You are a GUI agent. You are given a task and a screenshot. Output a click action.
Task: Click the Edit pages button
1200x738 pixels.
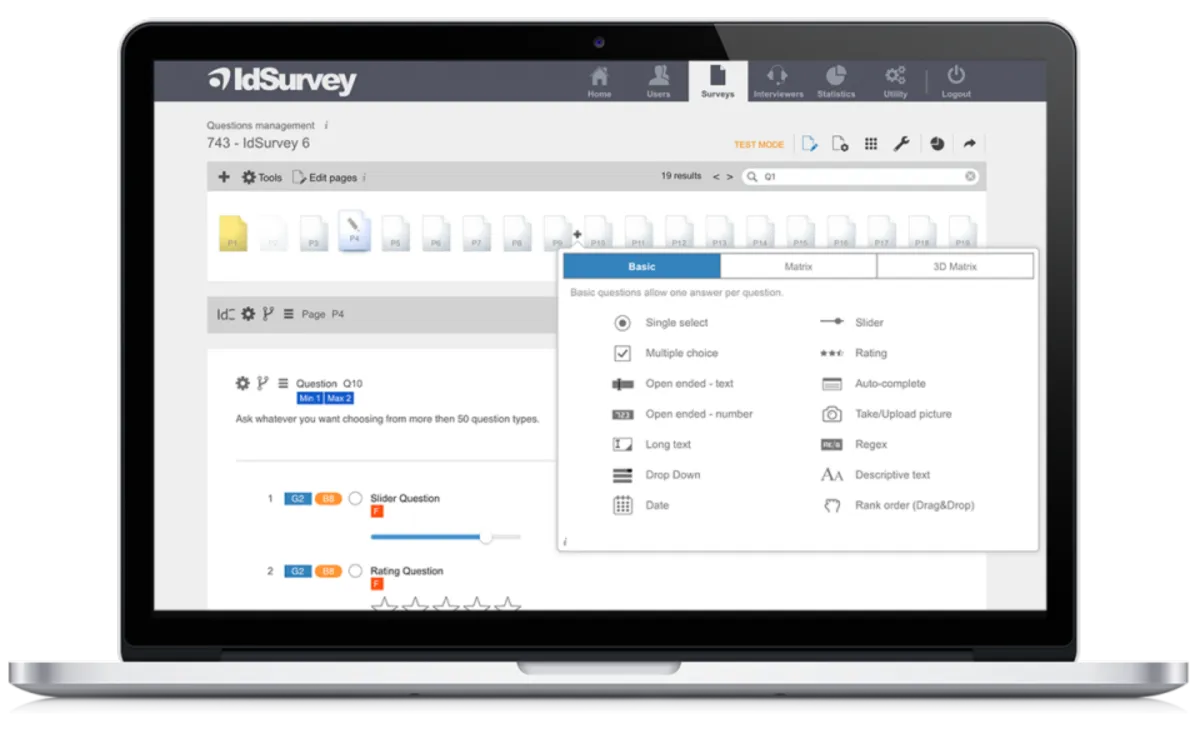pyautogui.click(x=325, y=177)
